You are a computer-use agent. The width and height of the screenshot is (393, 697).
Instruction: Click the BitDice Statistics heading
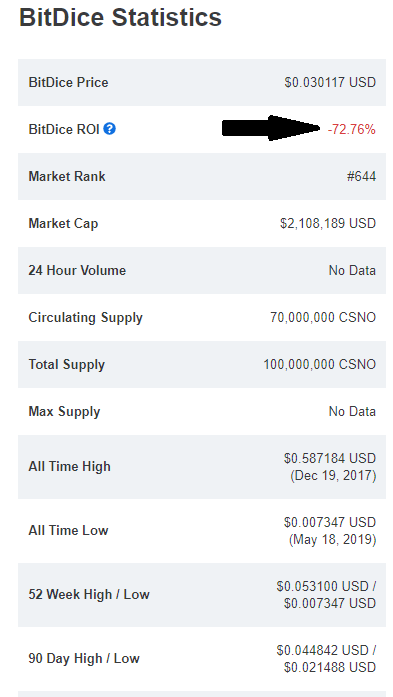[120, 17]
